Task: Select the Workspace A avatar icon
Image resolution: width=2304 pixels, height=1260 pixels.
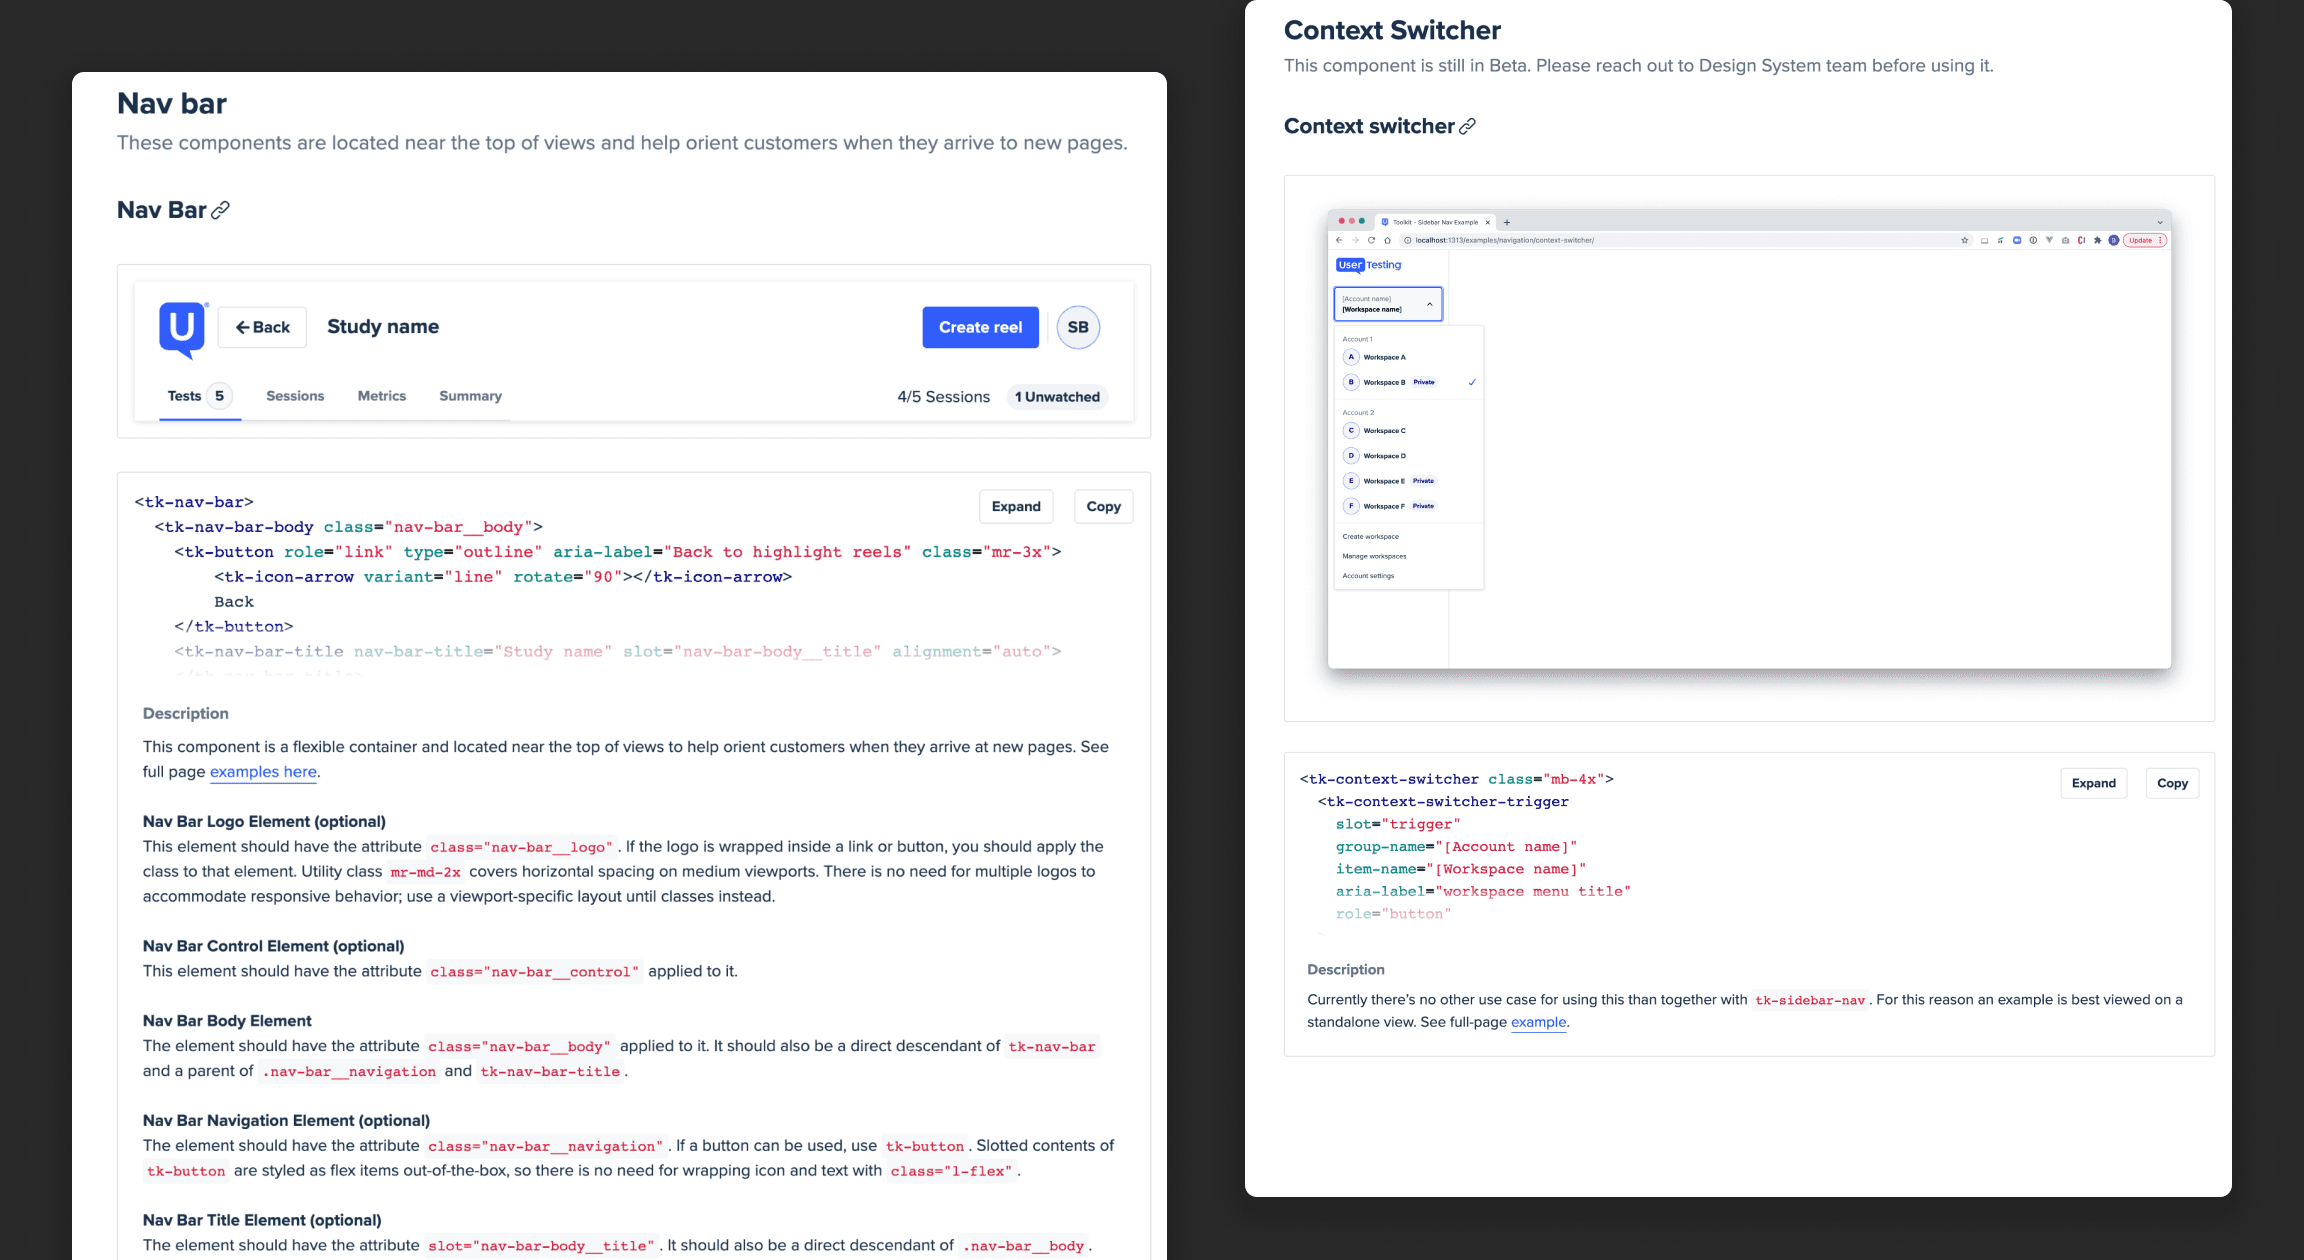Action: pos(1351,356)
